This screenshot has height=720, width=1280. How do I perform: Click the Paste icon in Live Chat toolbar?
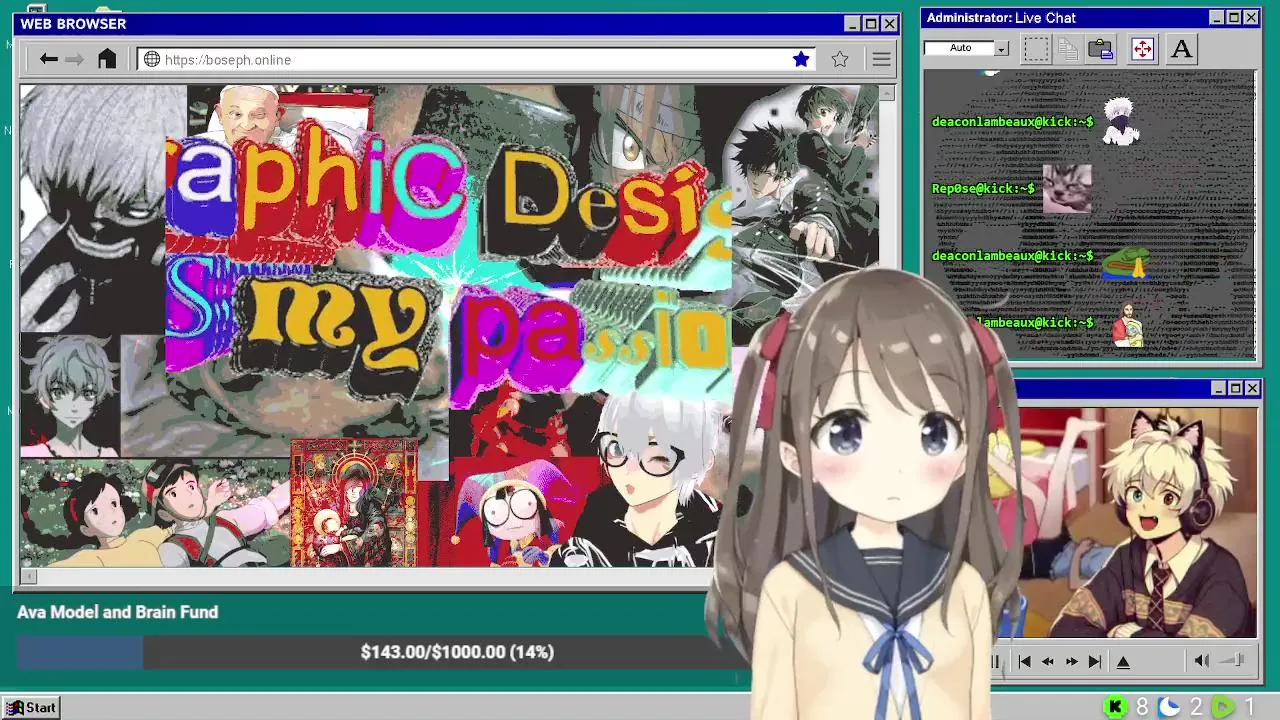click(x=1101, y=48)
